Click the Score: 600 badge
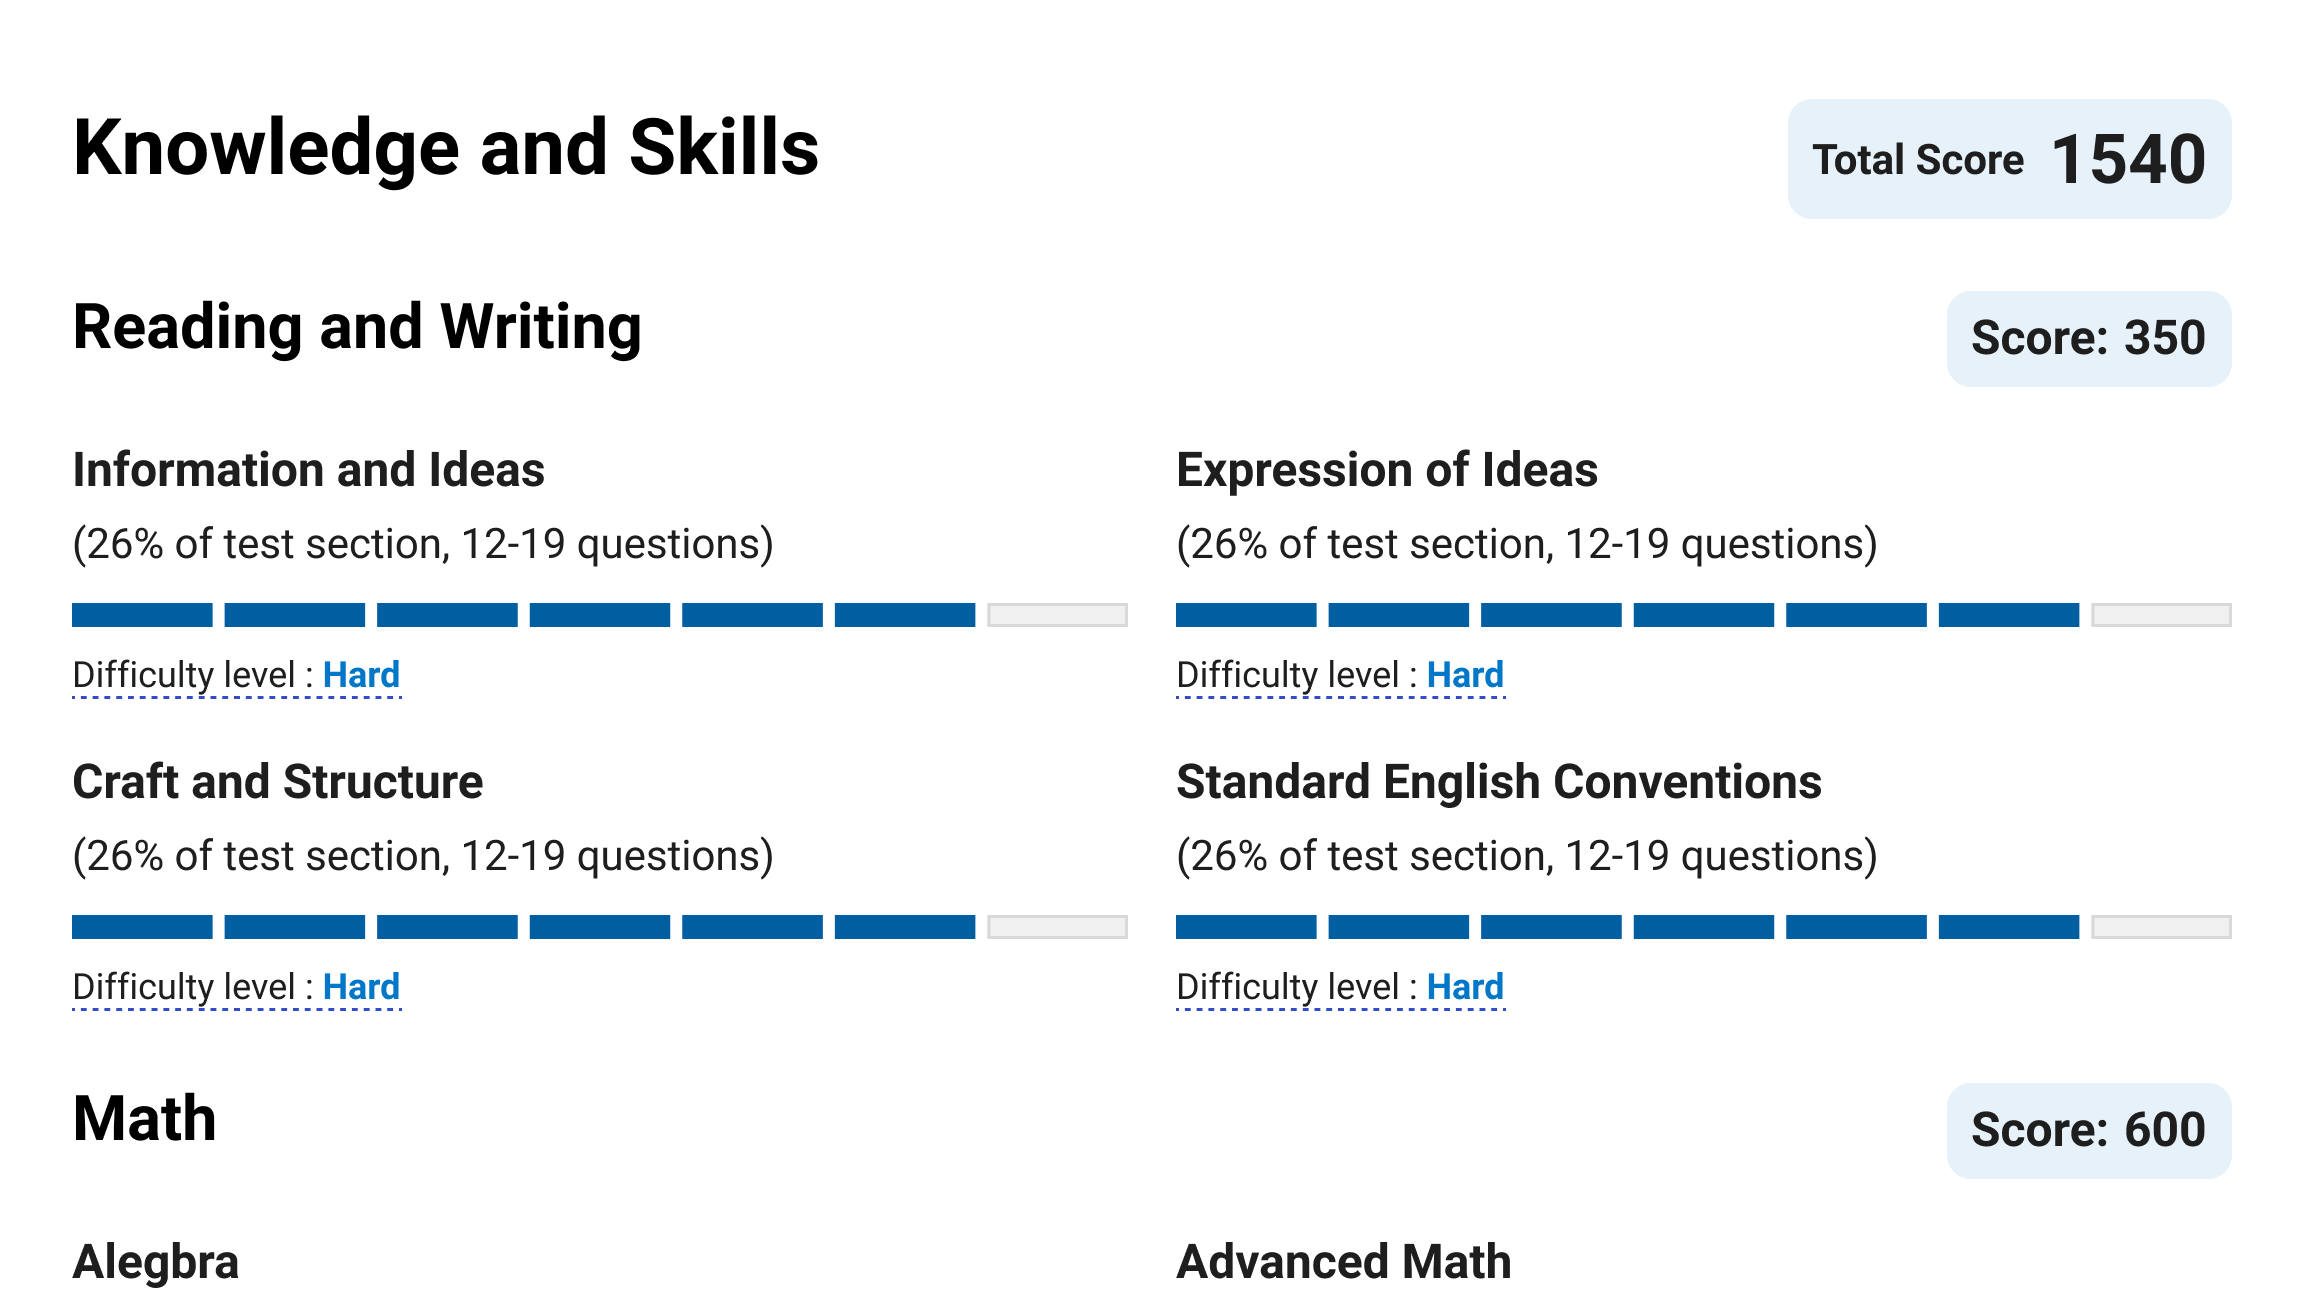 pyautogui.click(x=2088, y=1130)
